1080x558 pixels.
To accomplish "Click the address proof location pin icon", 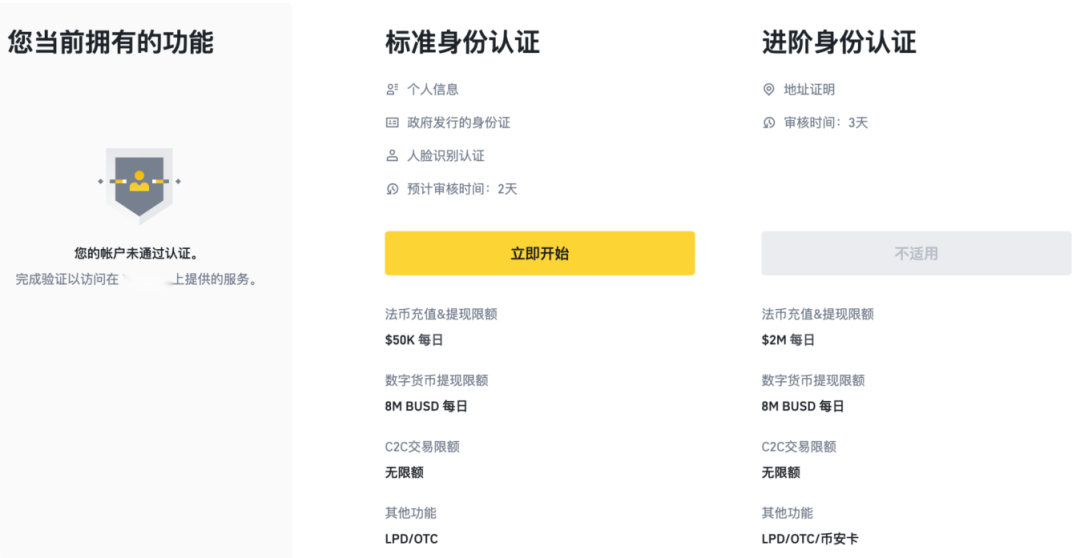I will pyautogui.click(x=769, y=90).
